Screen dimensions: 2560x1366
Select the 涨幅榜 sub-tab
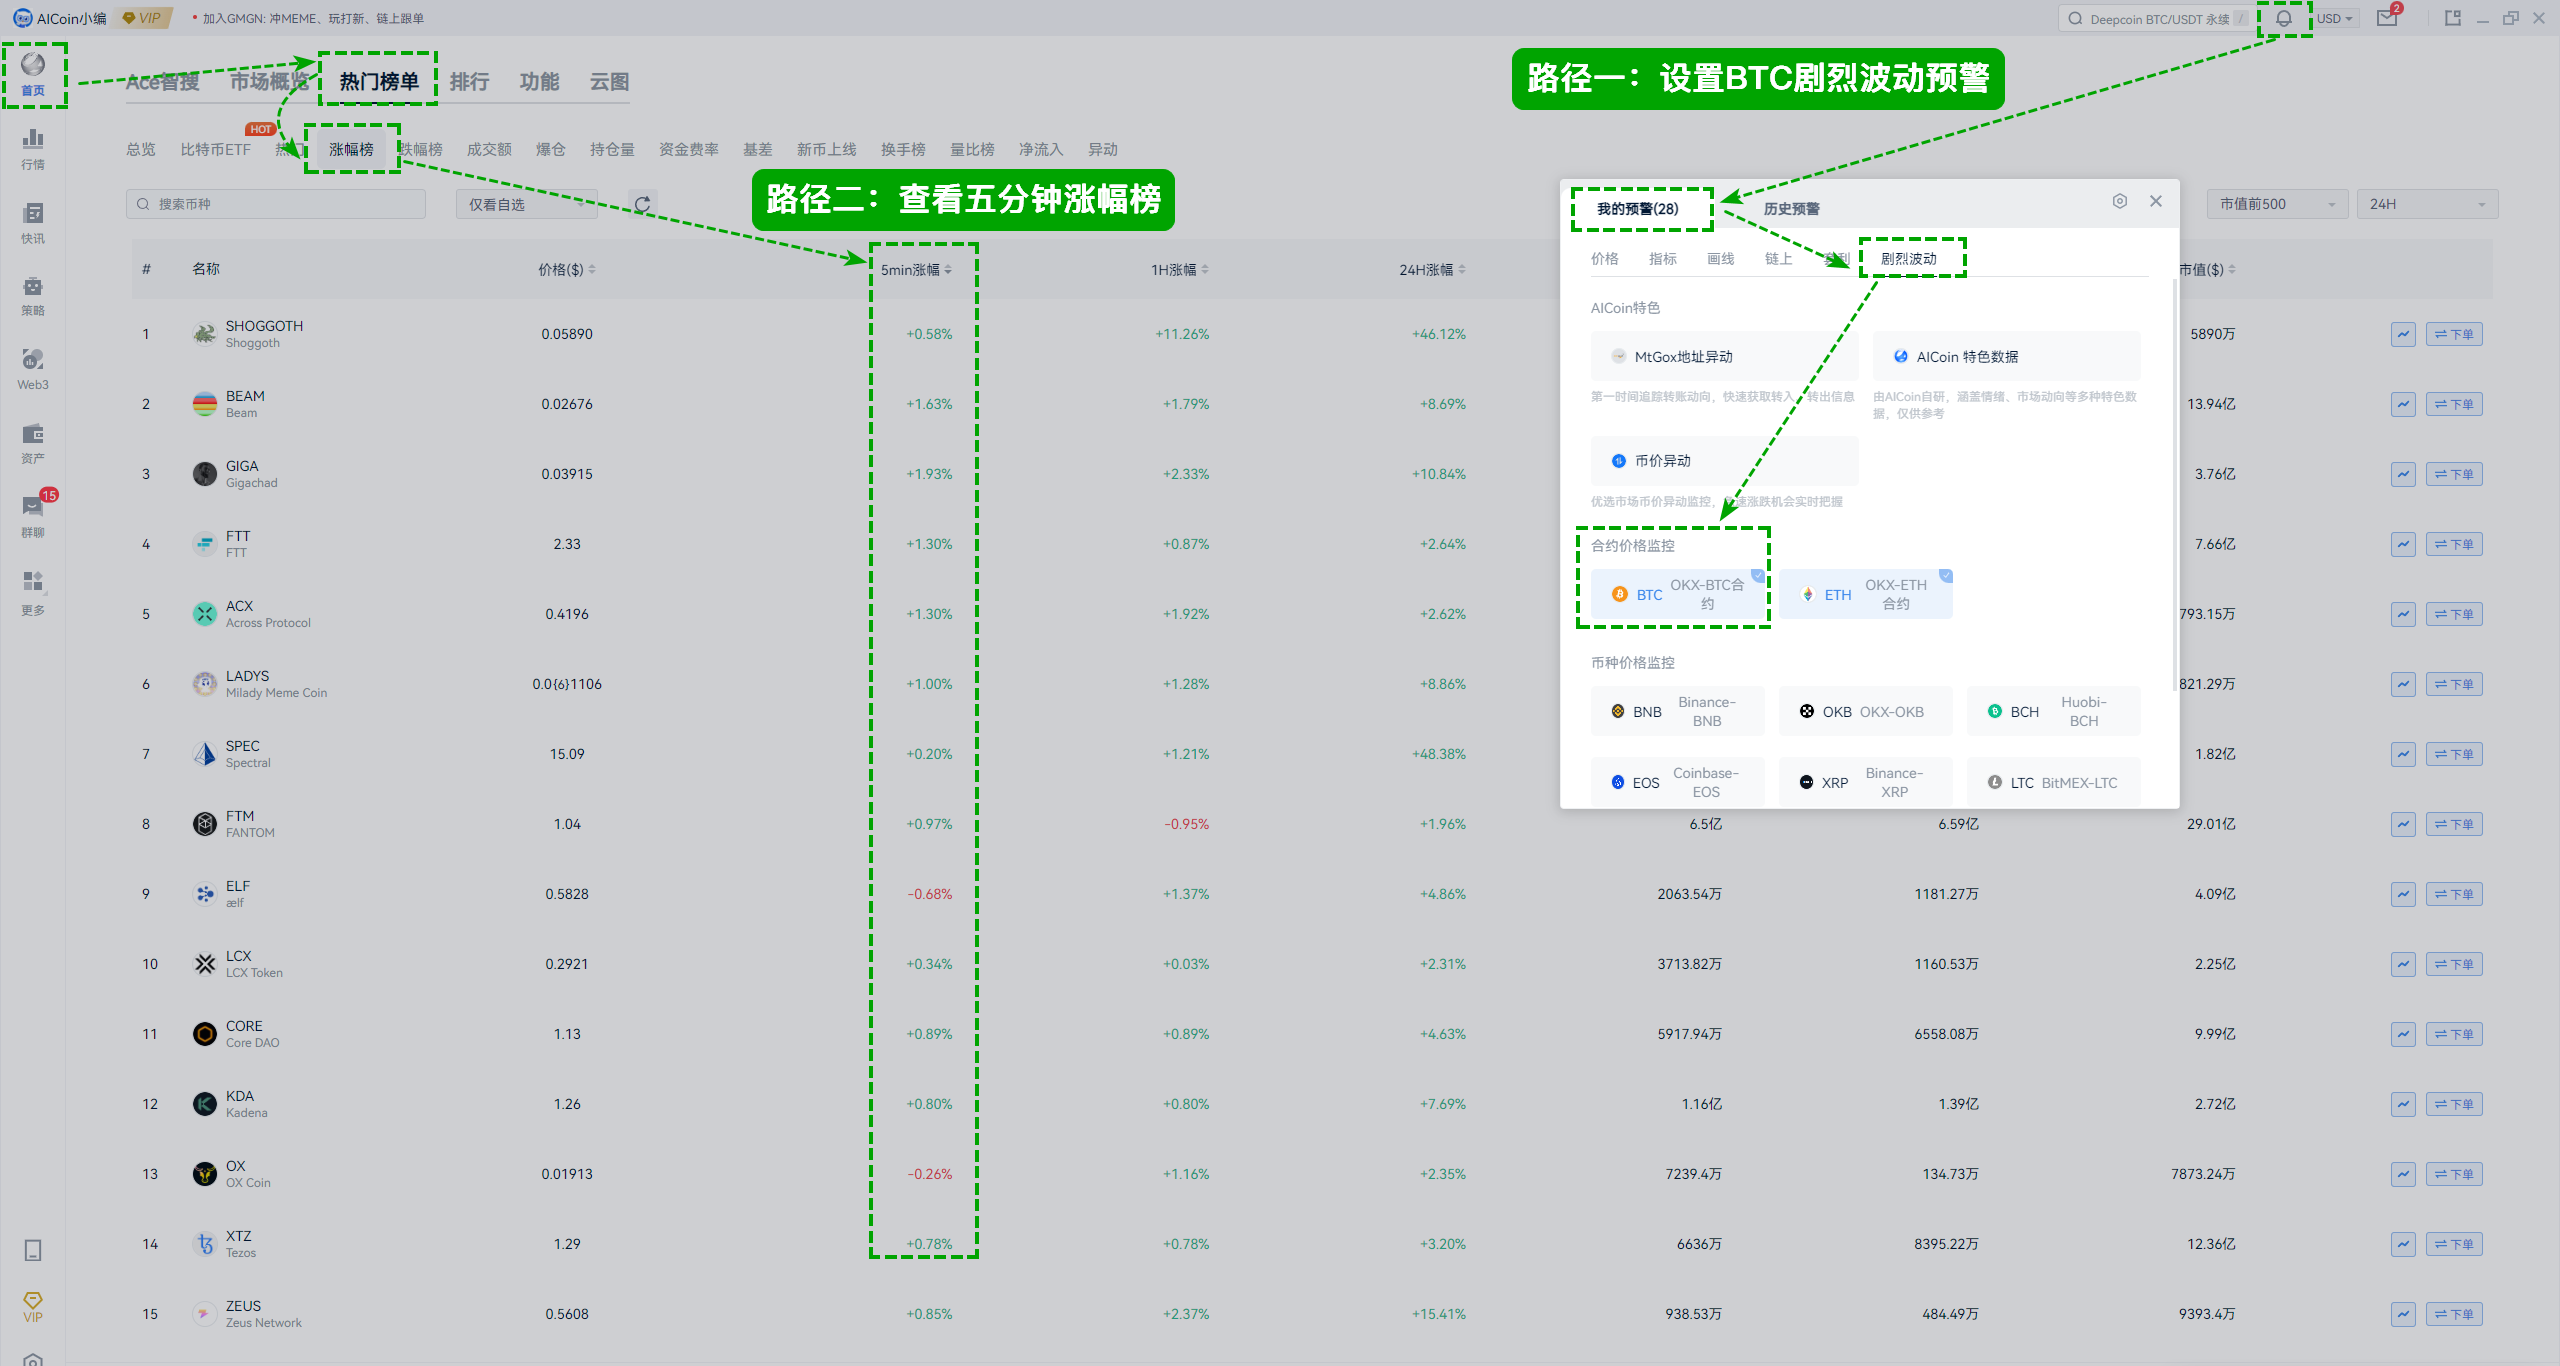point(351,149)
